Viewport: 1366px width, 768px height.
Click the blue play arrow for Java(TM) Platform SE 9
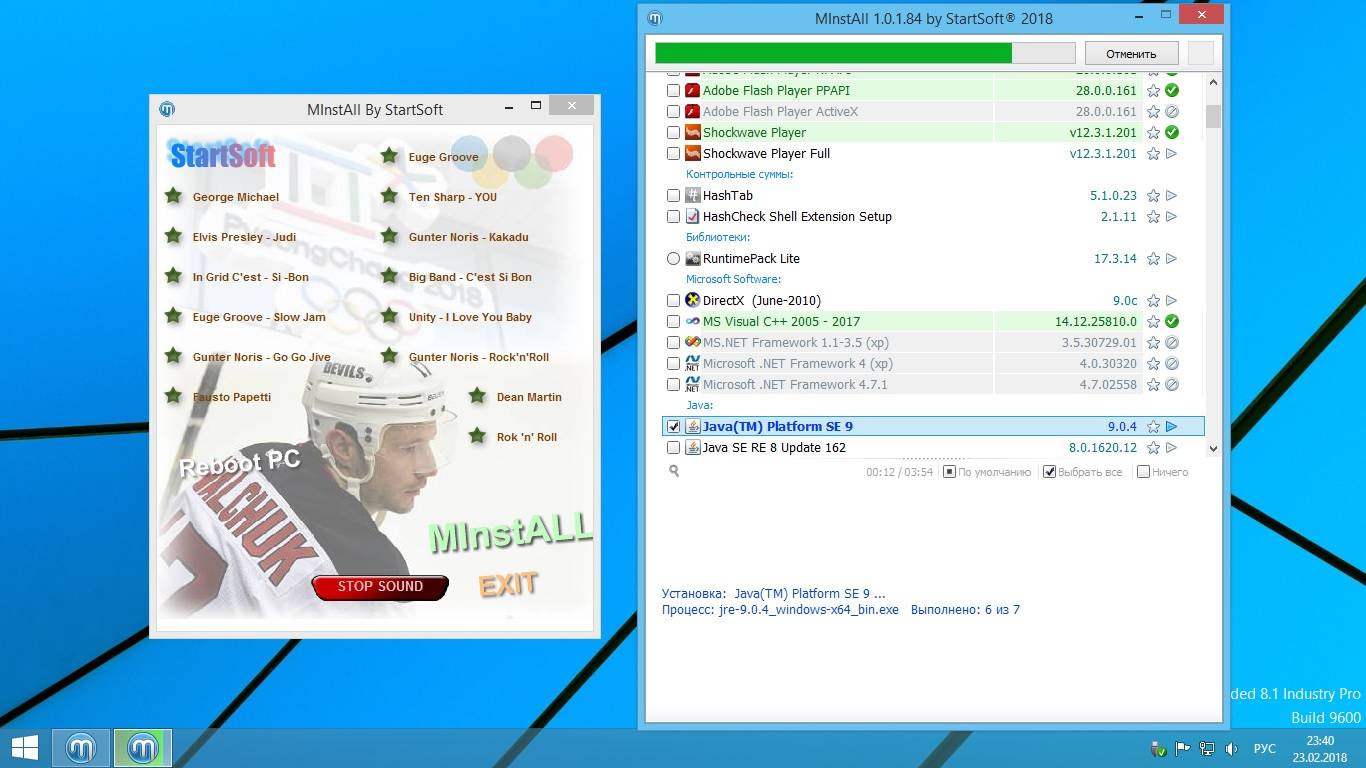tap(1172, 426)
